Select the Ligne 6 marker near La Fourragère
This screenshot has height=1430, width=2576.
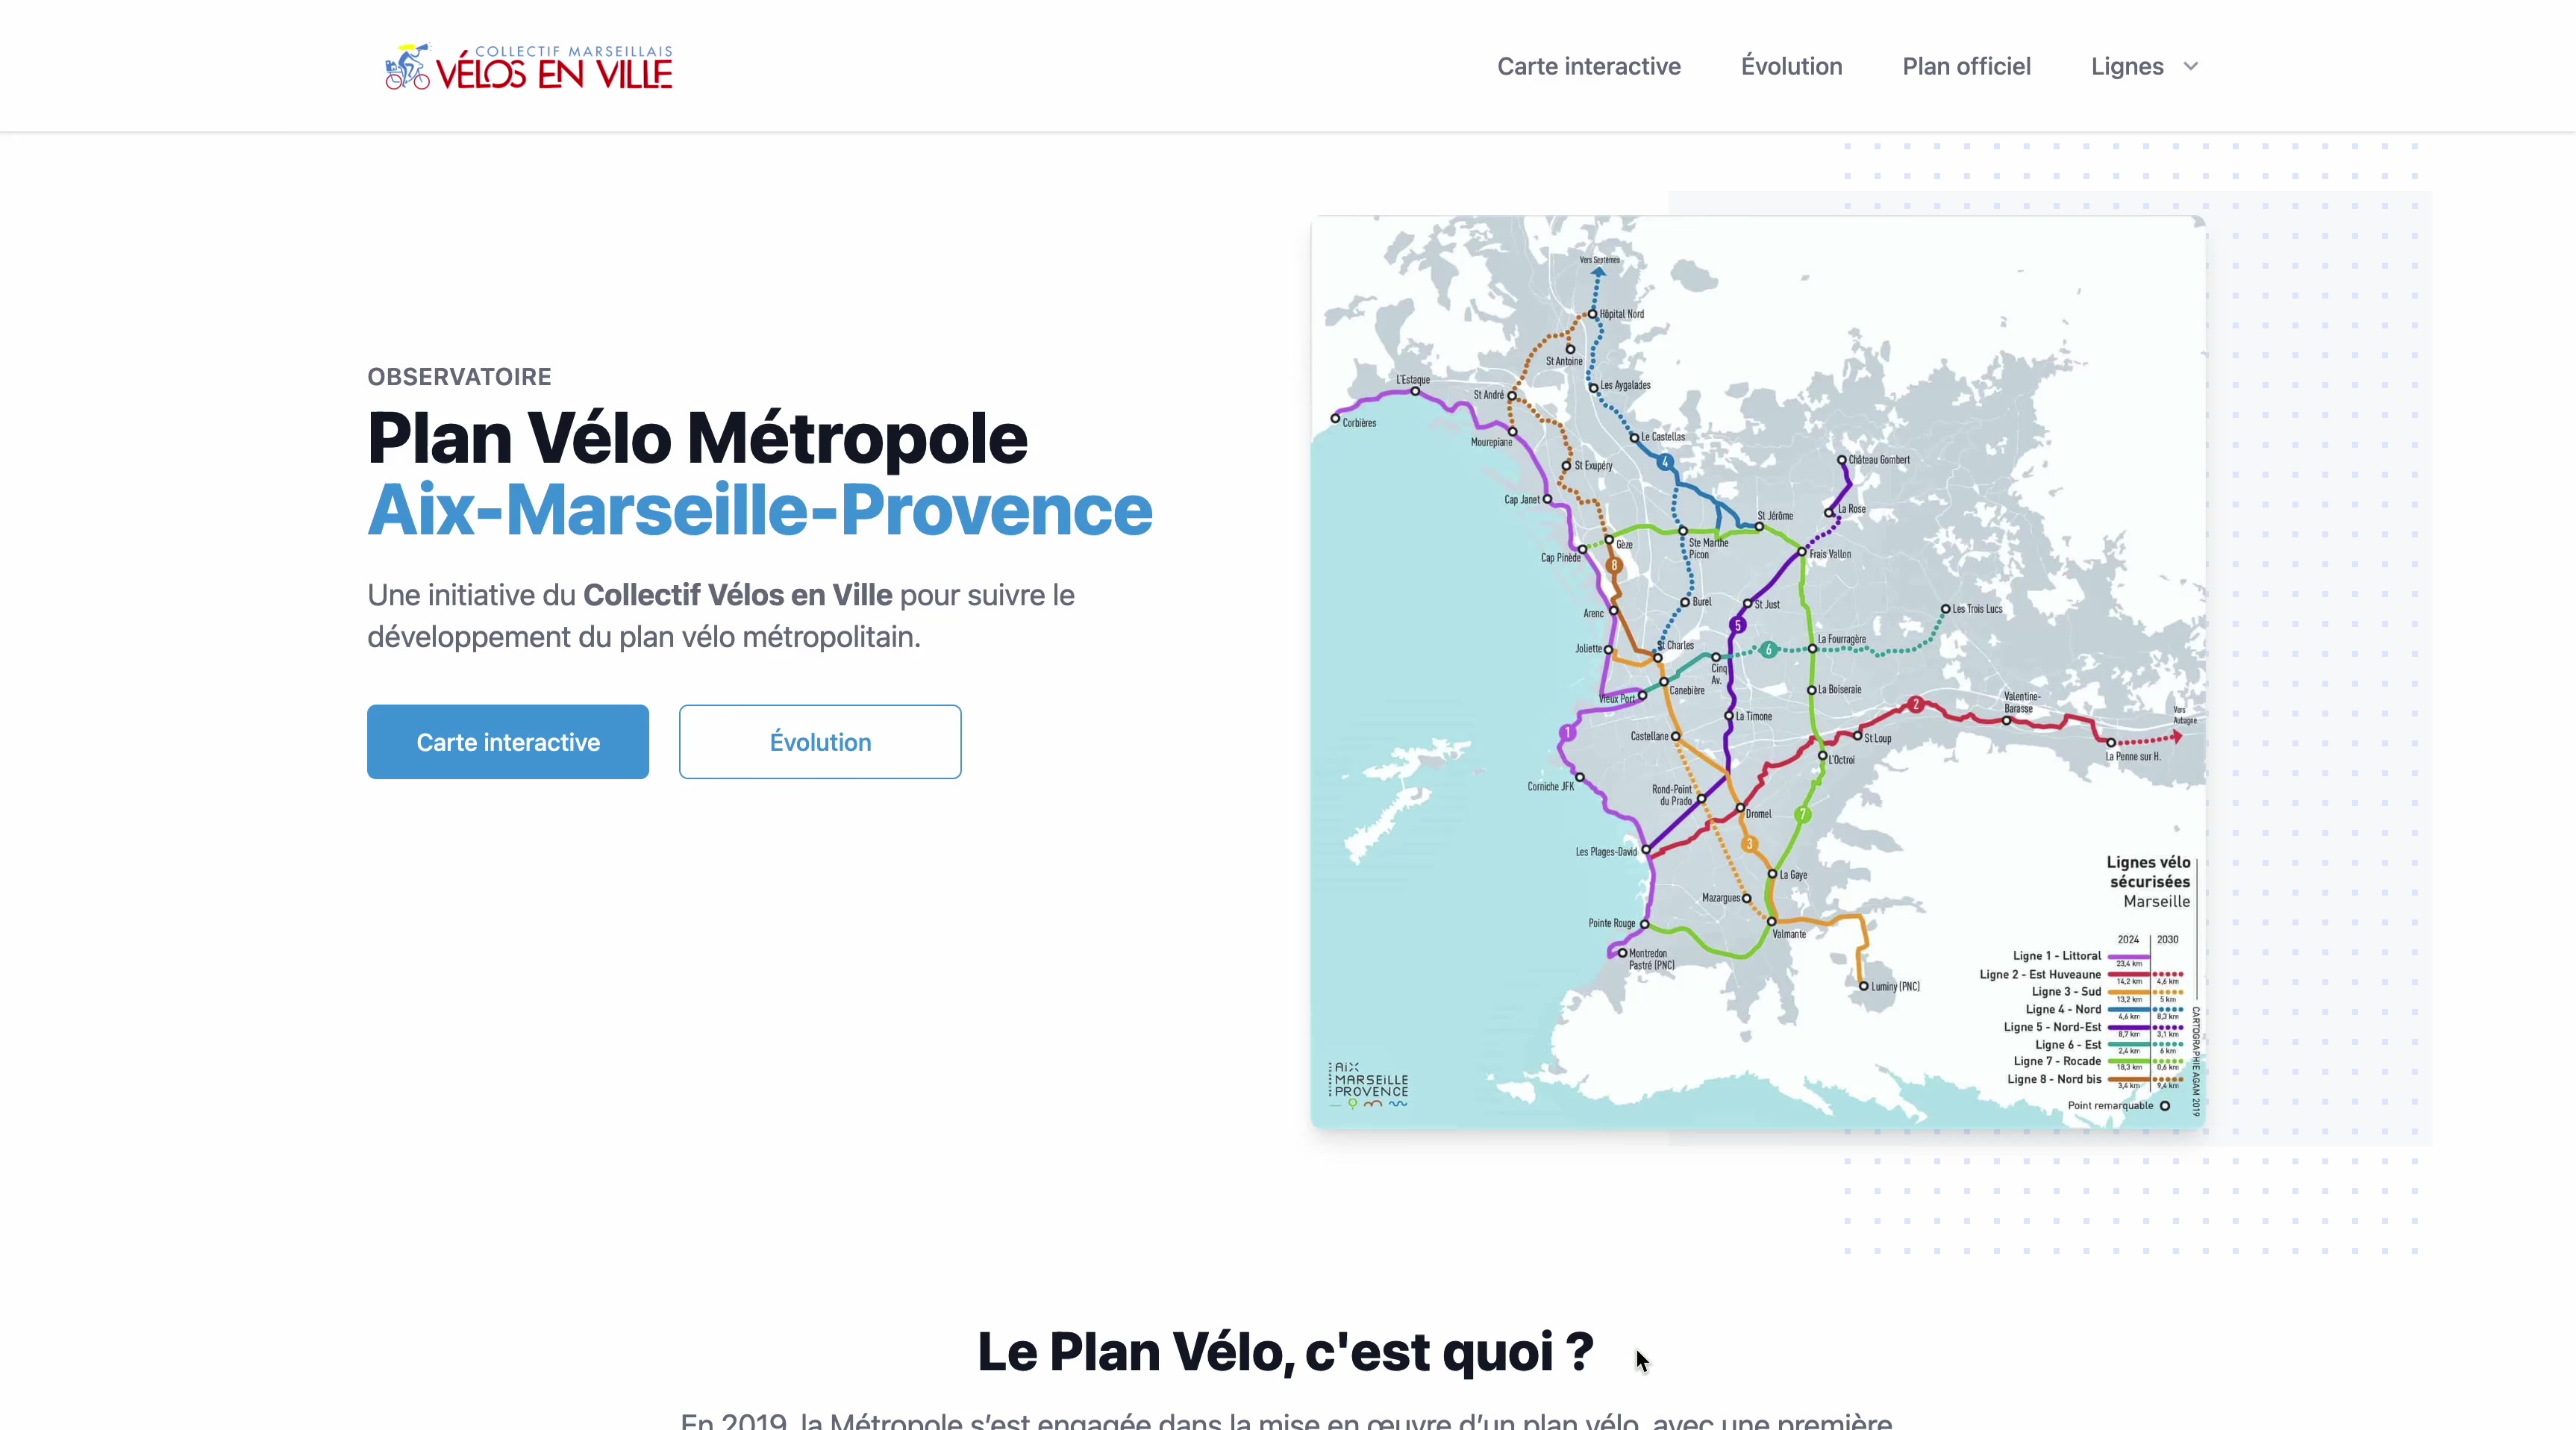coord(1768,649)
